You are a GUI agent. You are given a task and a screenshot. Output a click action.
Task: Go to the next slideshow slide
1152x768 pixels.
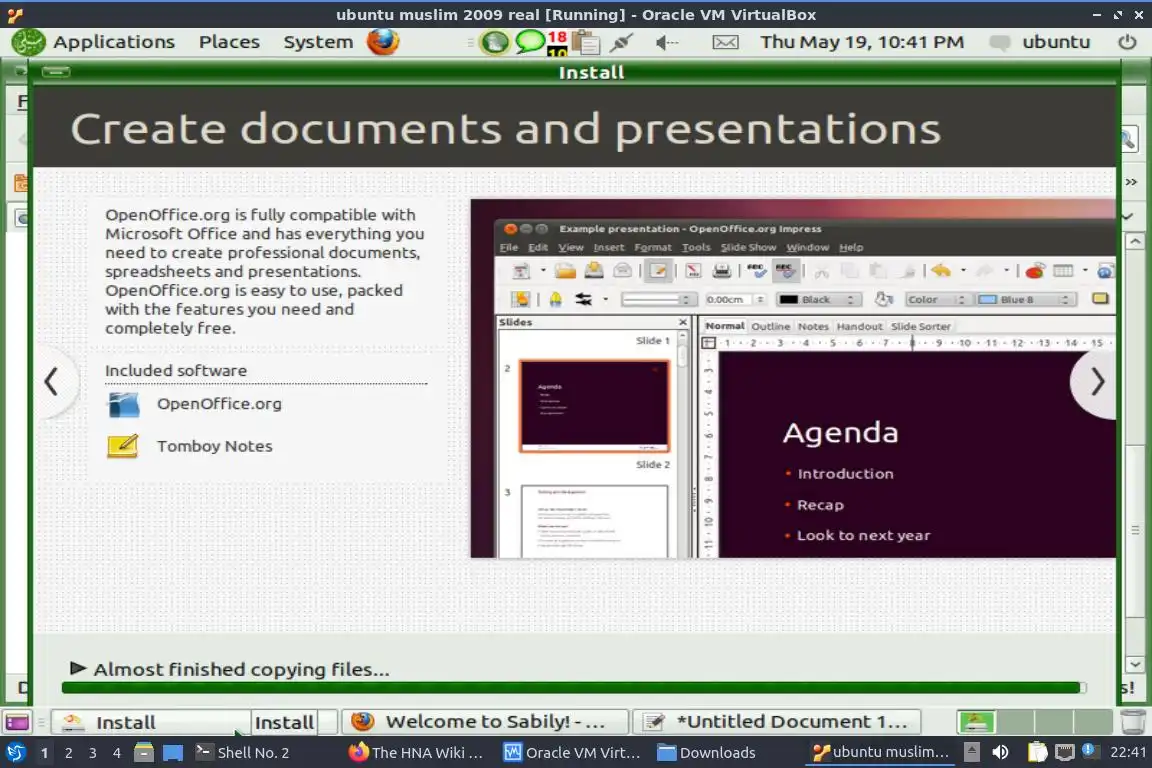[1096, 381]
